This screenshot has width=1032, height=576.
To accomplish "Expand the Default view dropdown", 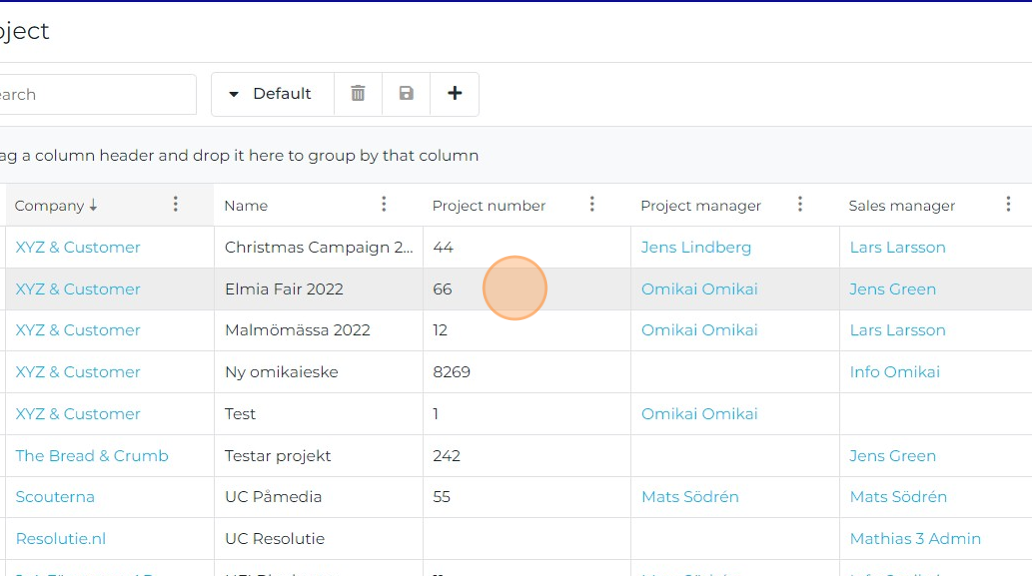I will [271, 94].
